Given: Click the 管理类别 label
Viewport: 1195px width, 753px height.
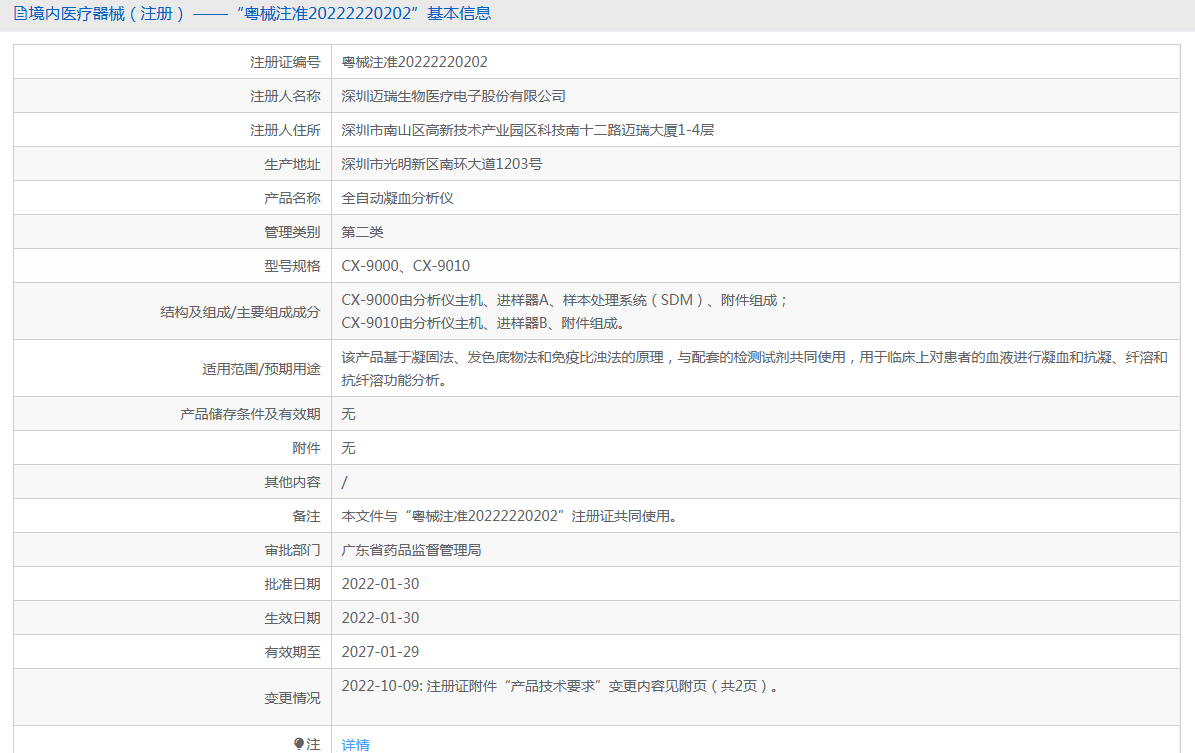Looking at the screenshot, I should (x=293, y=232).
